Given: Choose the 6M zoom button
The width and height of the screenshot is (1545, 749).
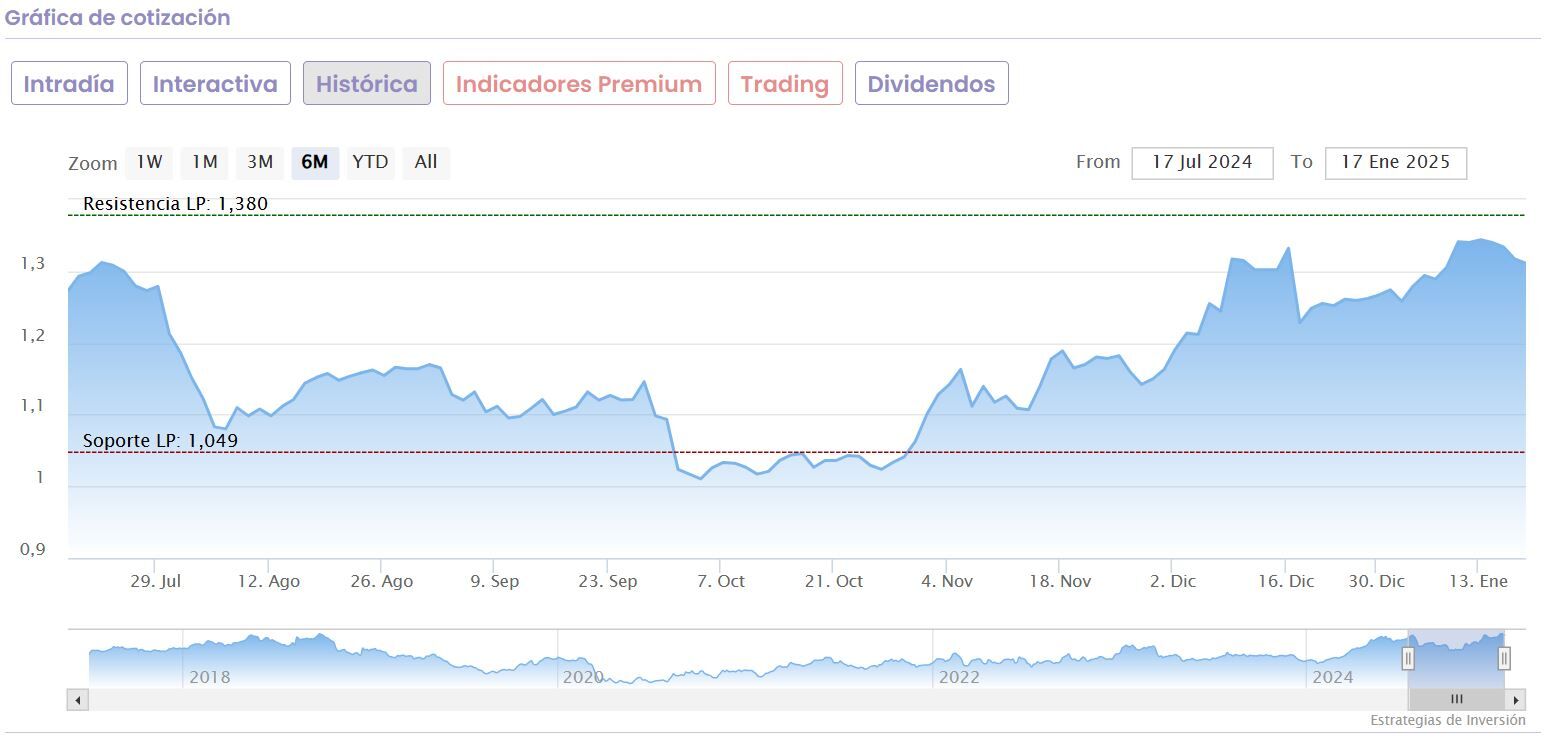Looking at the screenshot, I should tap(315, 162).
